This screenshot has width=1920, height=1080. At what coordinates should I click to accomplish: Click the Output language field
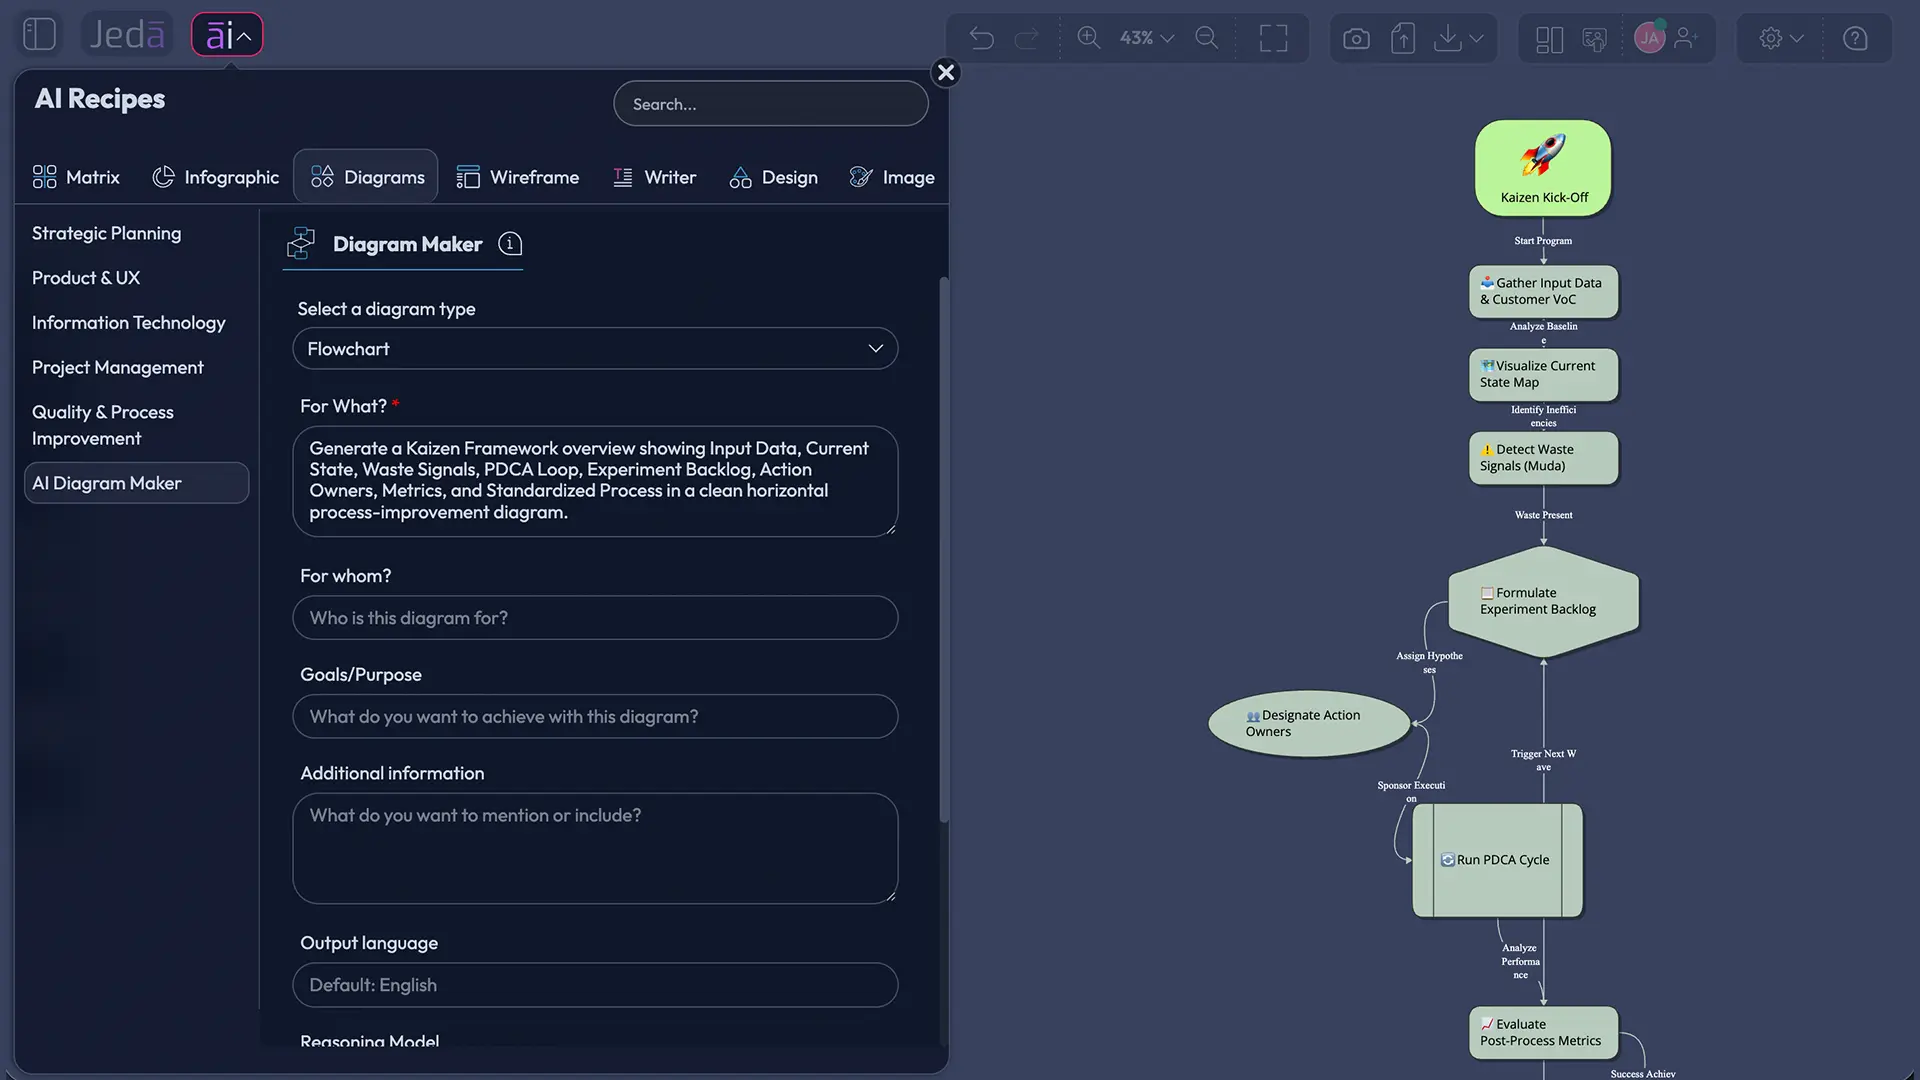pyautogui.click(x=595, y=985)
